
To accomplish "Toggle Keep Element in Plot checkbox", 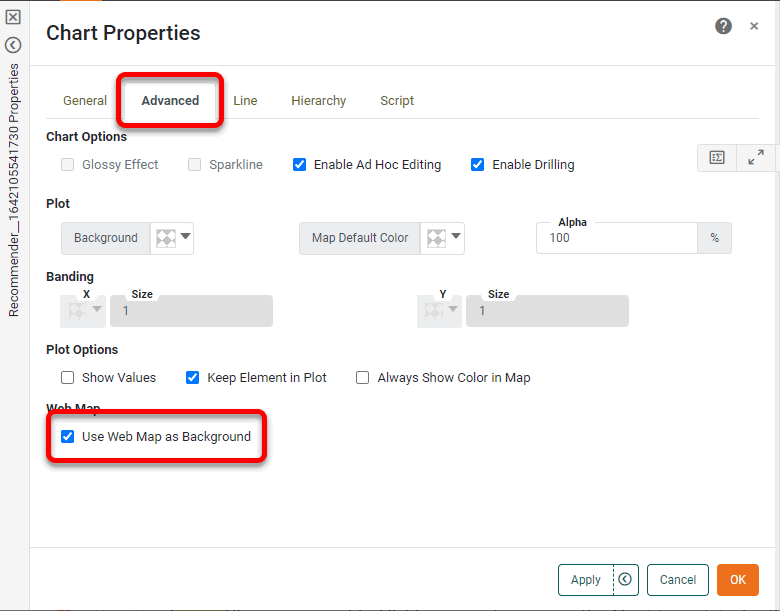I will click(x=193, y=378).
